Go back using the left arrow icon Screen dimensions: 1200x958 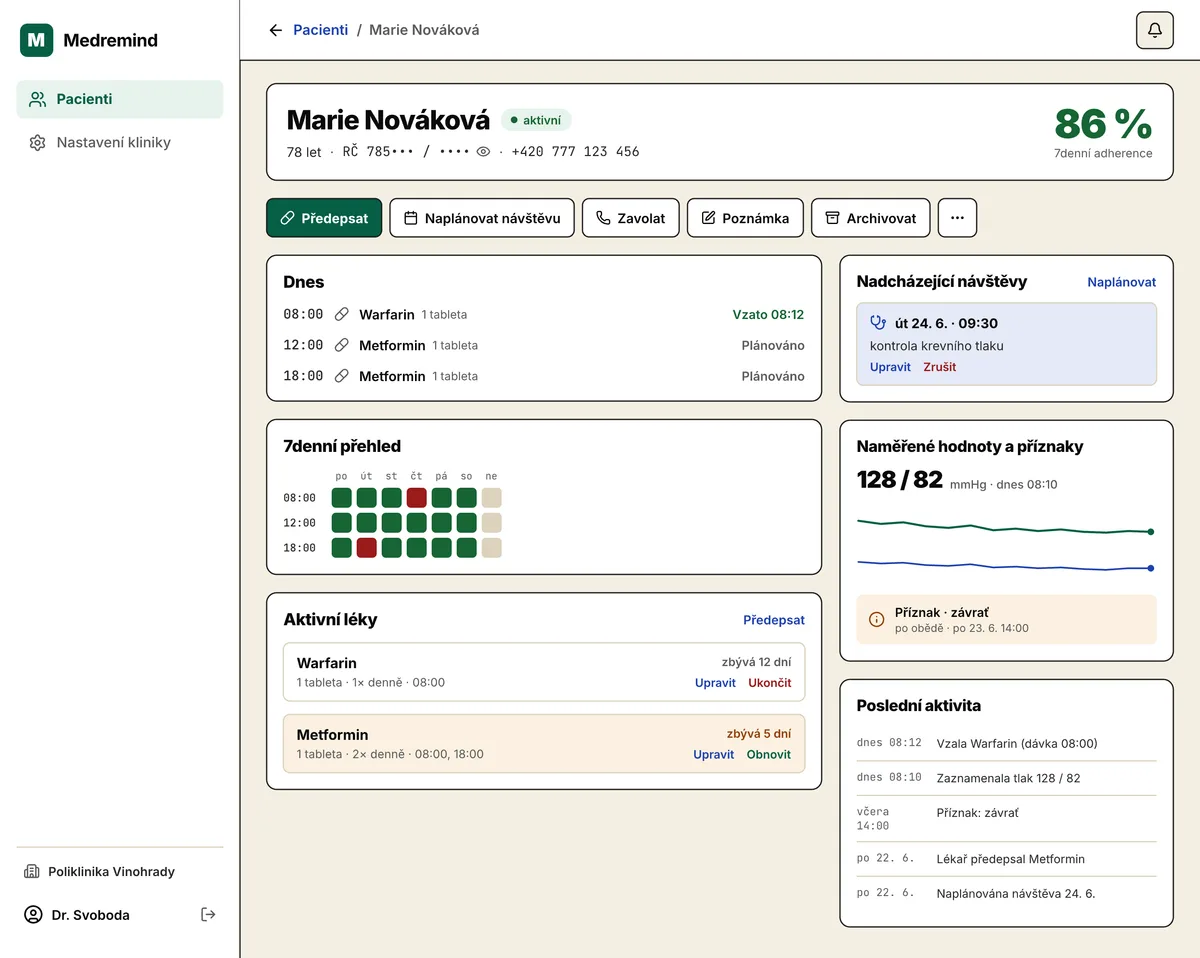[x=276, y=30]
